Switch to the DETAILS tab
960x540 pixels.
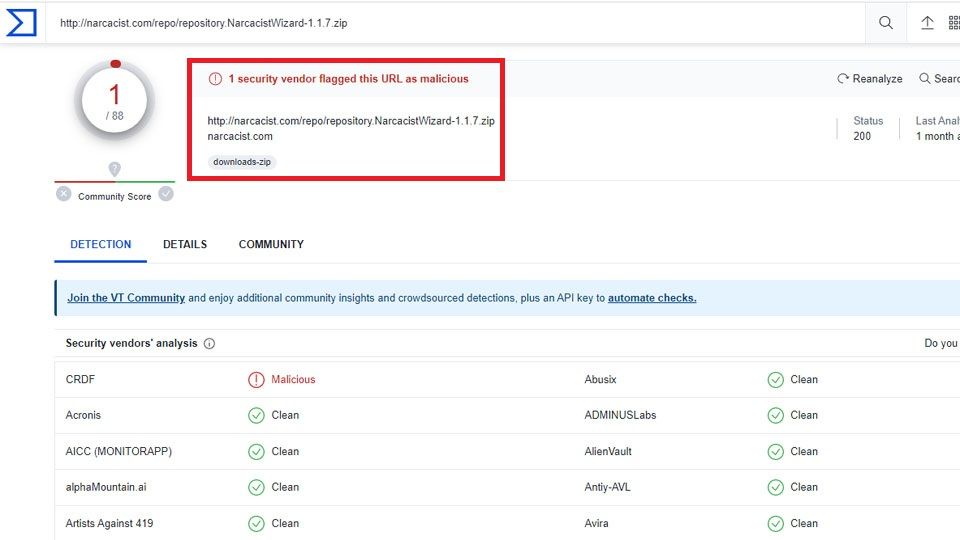point(185,244)
